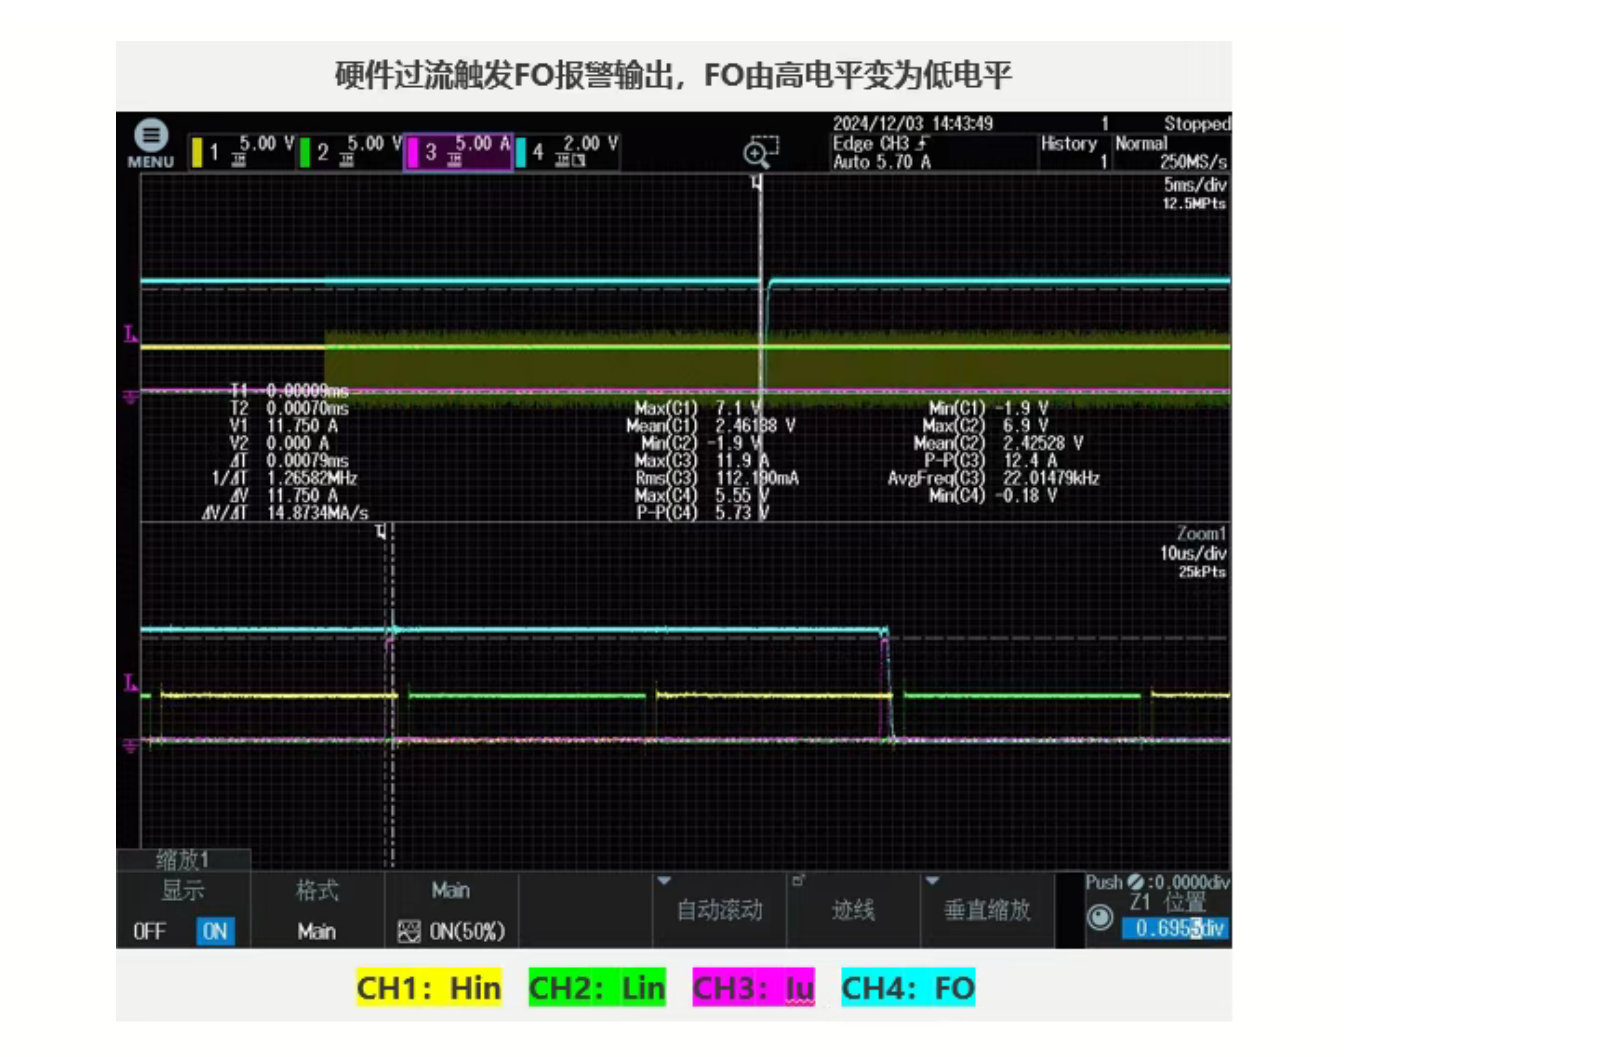
Task: Click the vertical dashed cursor in zoom window
Action: (392, 695)
